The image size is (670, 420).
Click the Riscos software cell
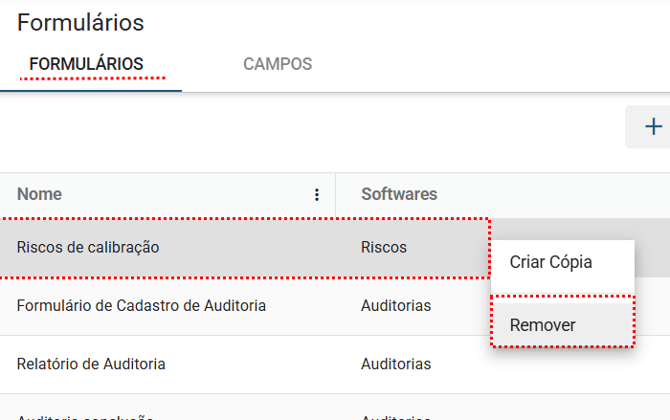[x=384, y=247]
